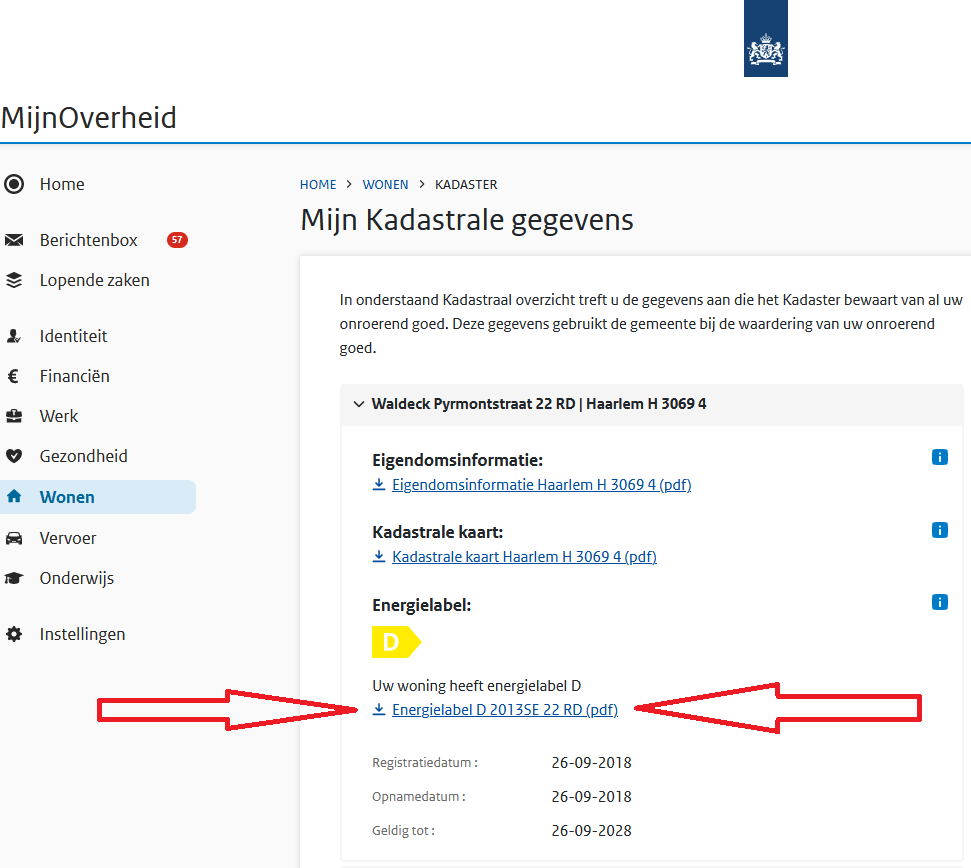
Task: Open the Gezondheid menu item
Action: pos(84,456)
